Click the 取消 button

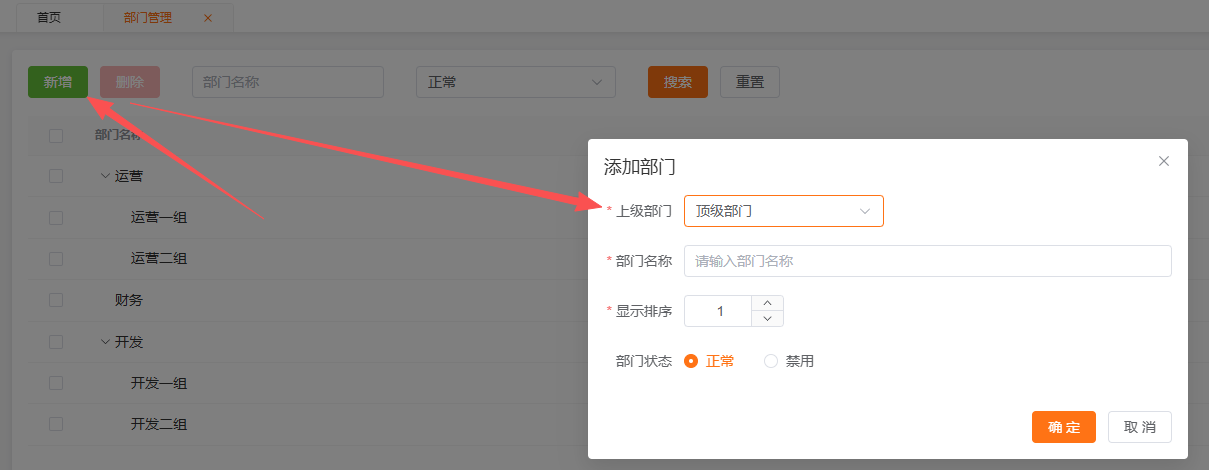pos(1139,427)
